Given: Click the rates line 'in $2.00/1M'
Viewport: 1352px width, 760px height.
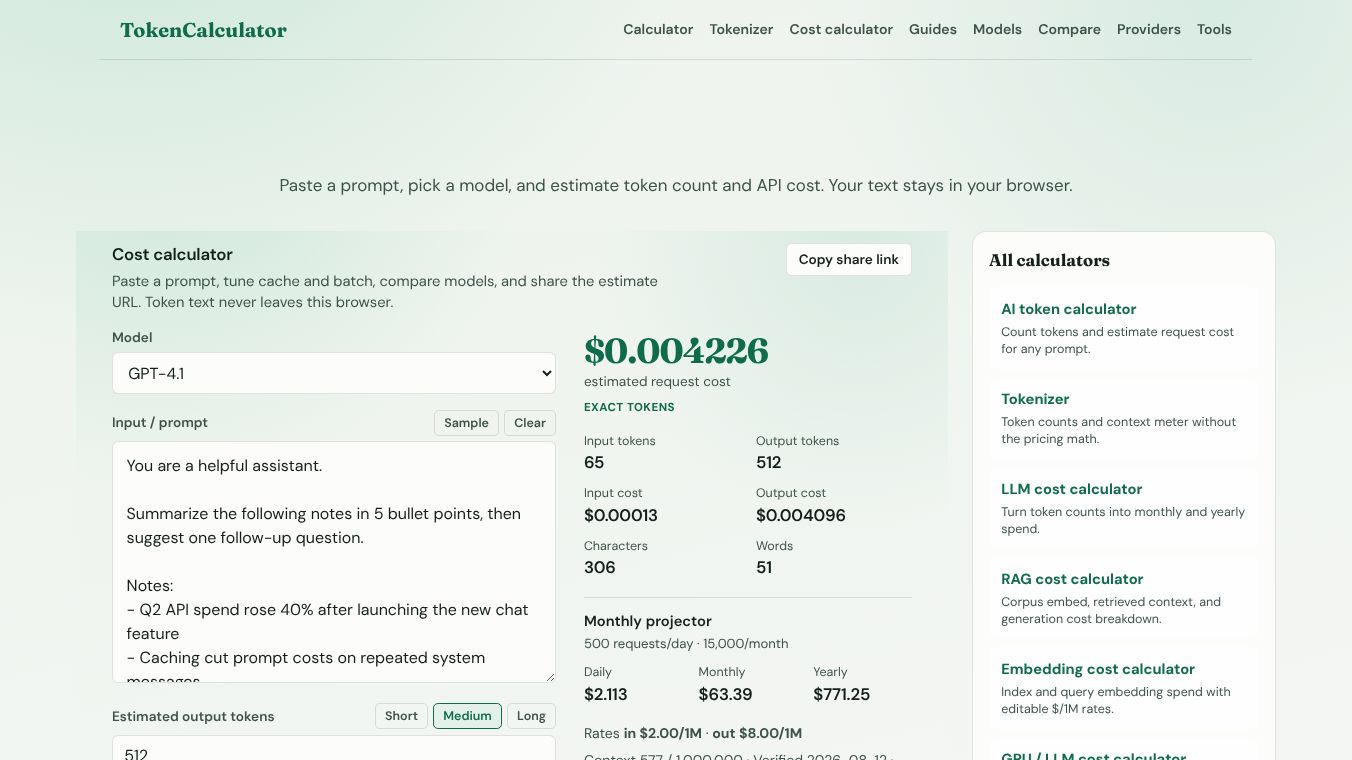Looking at the screenshot, I should tap(663, 733).
